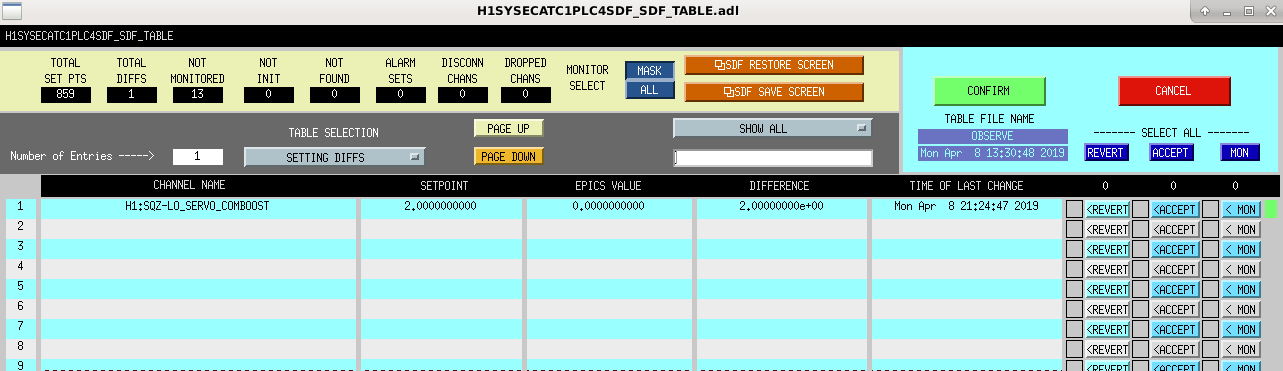Check the monitor checkbox in row 1
The image size is (1283, 371).
point(1210,209)
